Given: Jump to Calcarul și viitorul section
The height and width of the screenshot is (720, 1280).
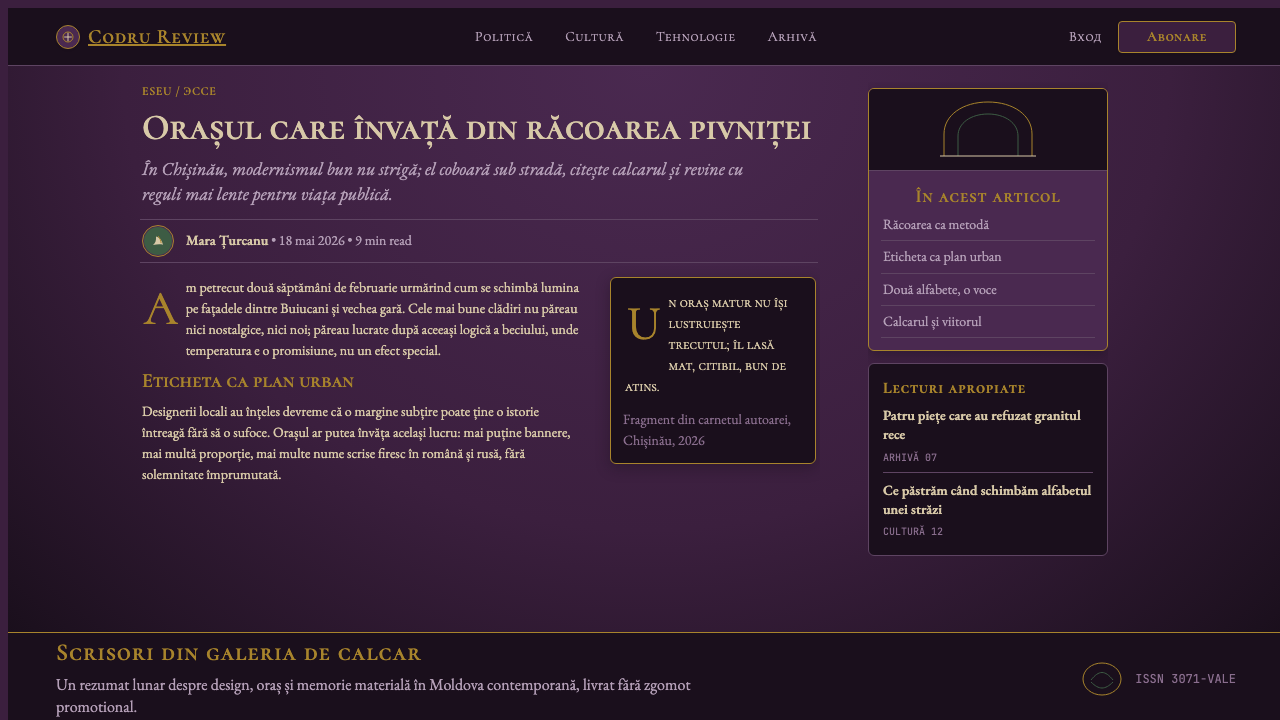Looking at the screenshot, I should pos(988,321).
